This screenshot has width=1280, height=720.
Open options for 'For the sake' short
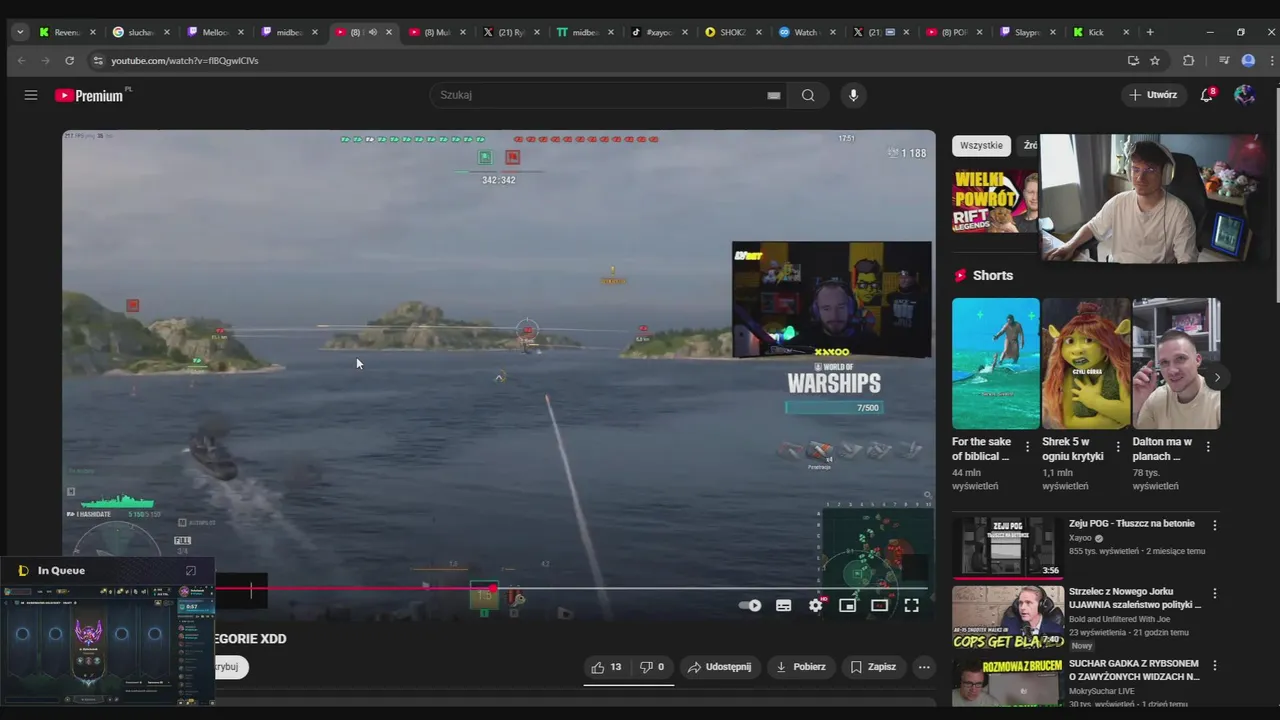click(x=1027, y=447)
